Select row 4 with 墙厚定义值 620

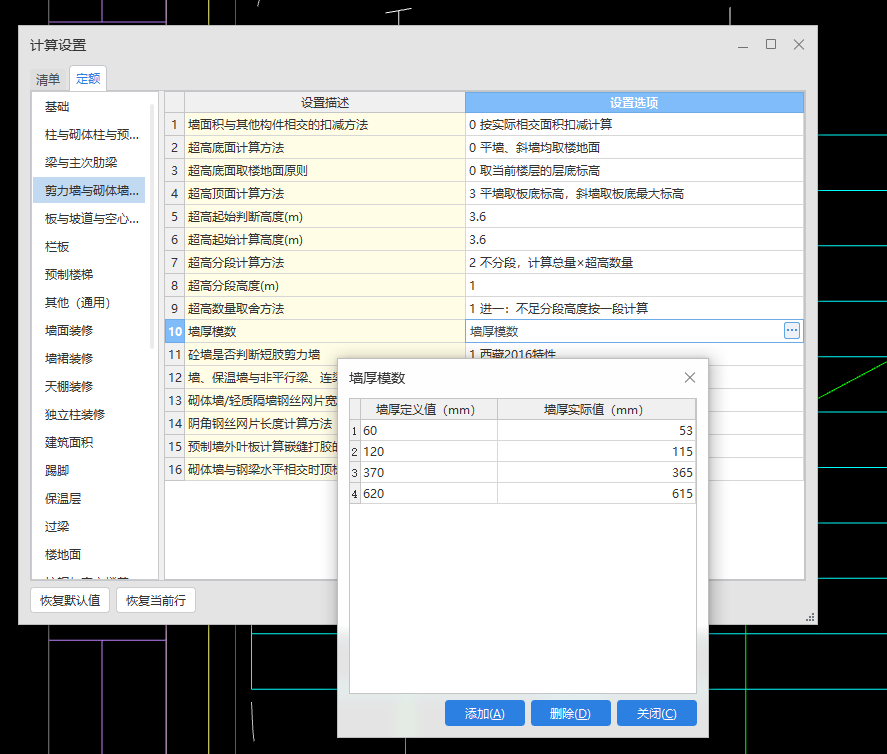(x=430, y=494)
